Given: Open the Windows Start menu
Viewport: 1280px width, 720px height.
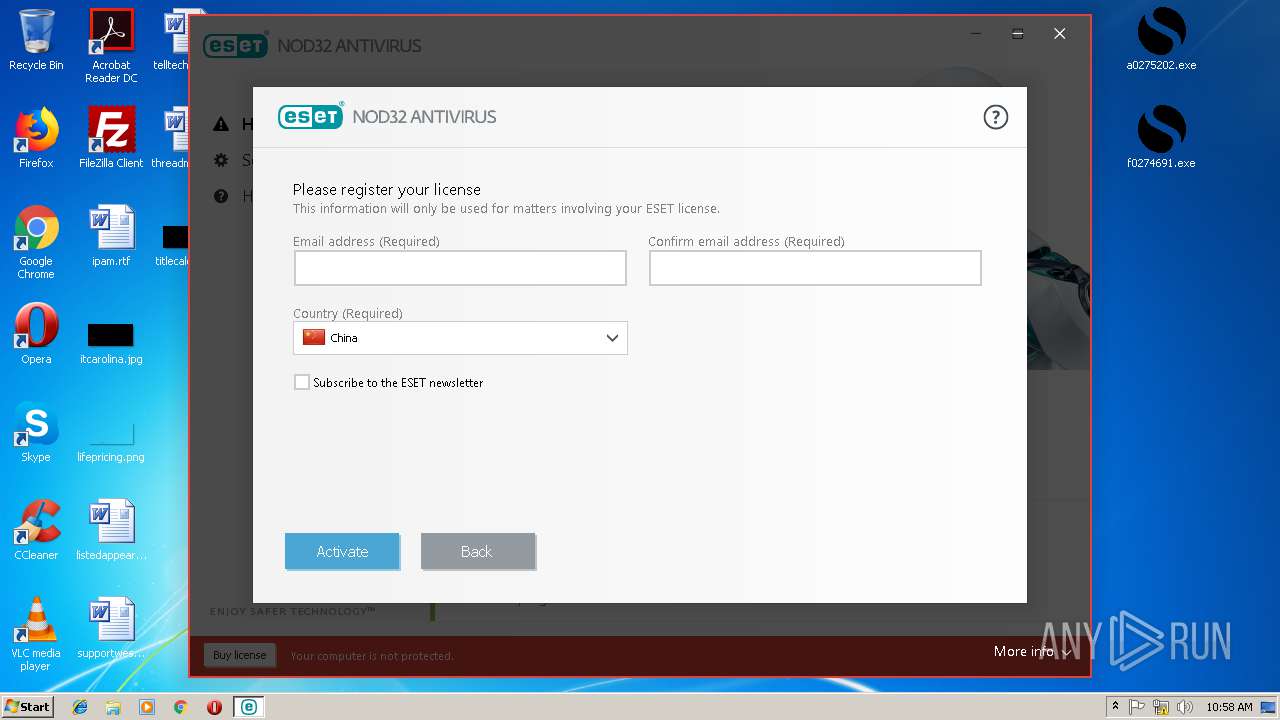Looking at the screenshot, I should click(27, 707).
